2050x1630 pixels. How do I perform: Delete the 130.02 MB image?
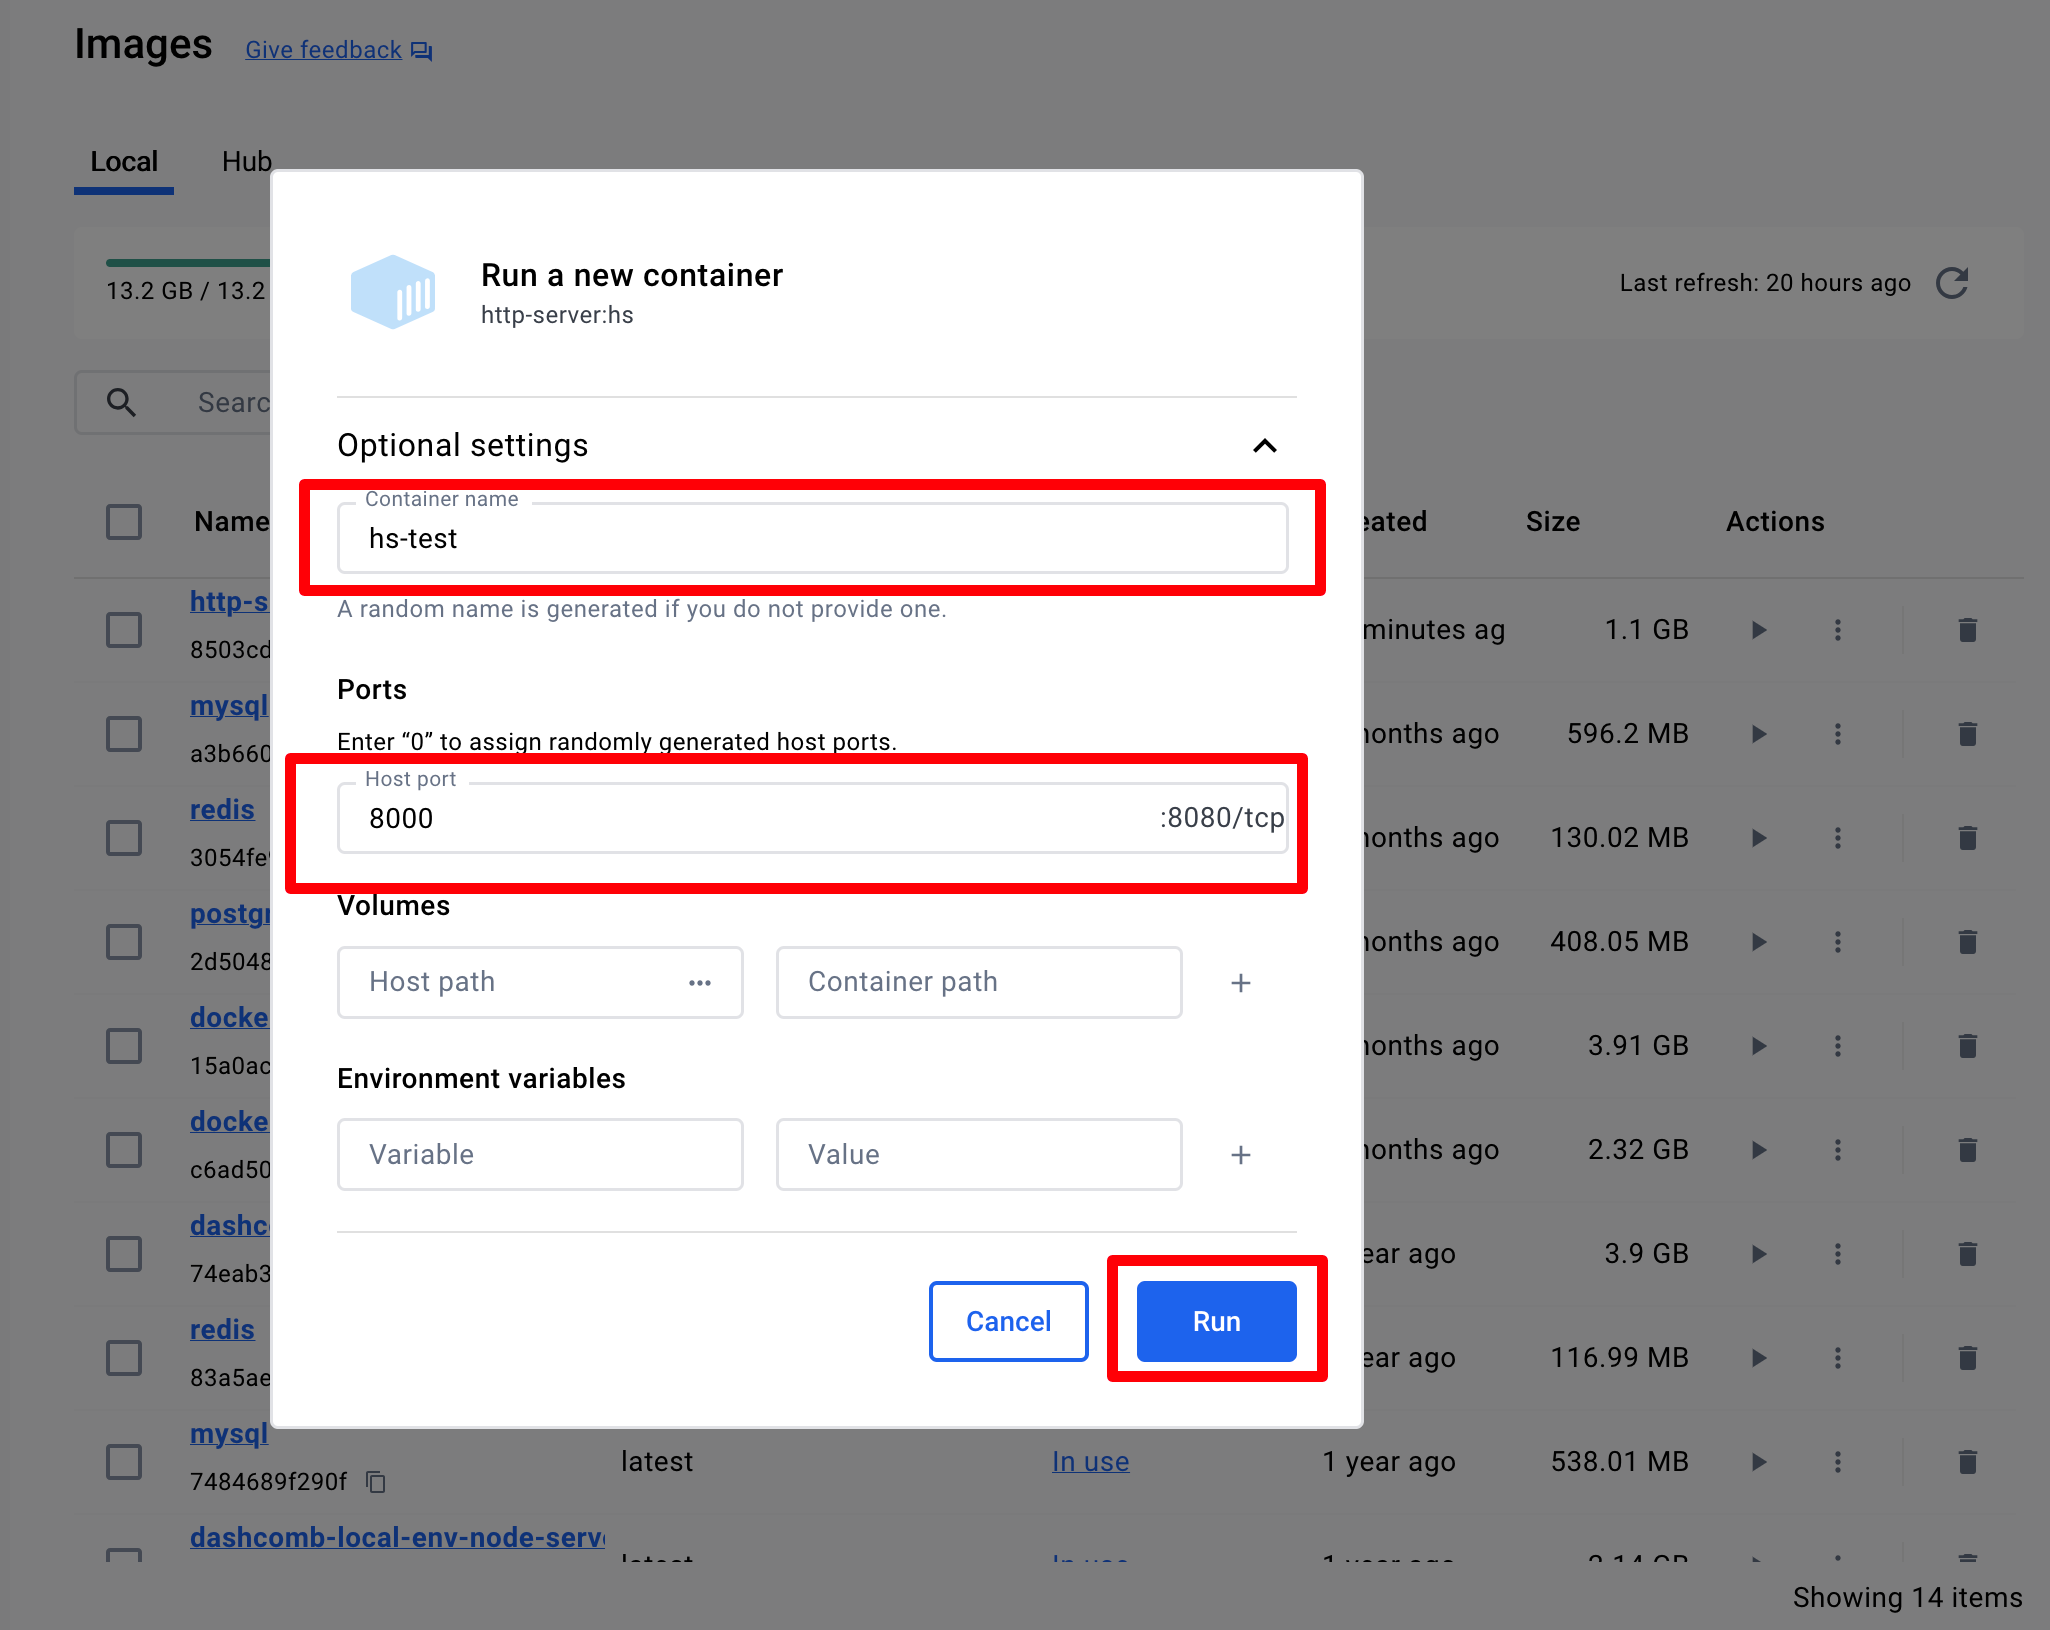pos(1967,838)
